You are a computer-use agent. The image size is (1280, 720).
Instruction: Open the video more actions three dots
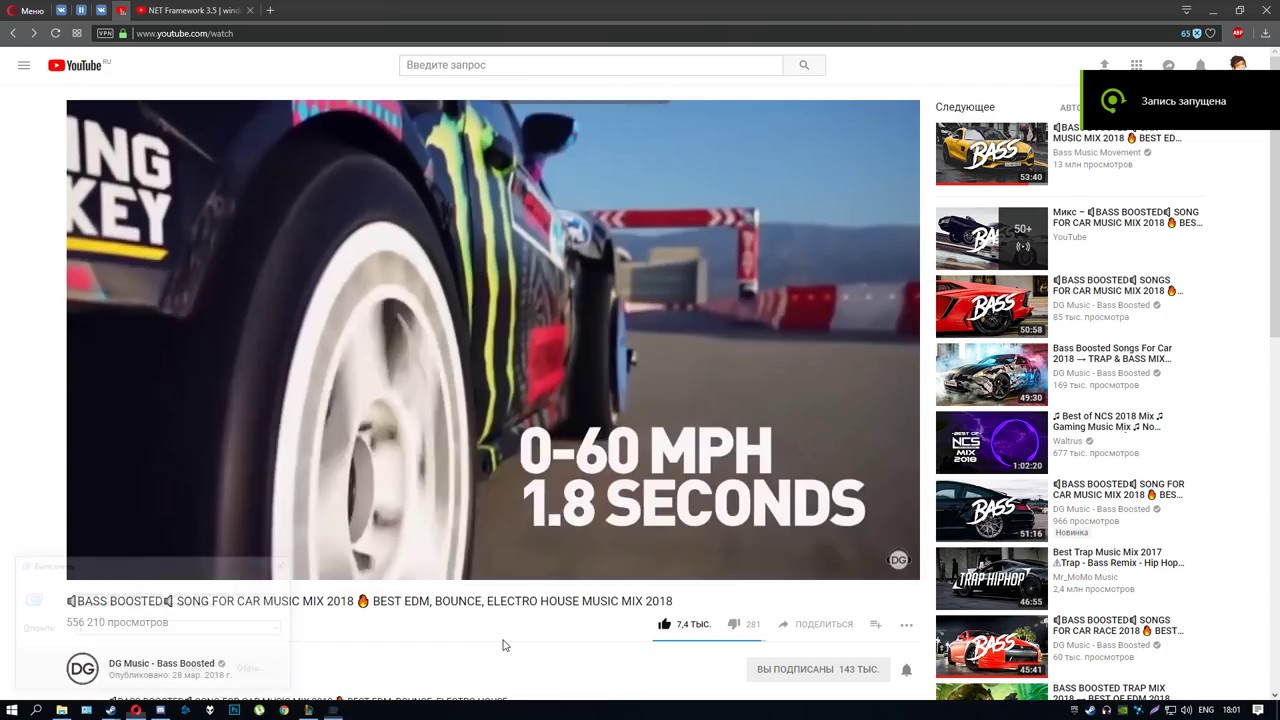(x=906, y=624)
